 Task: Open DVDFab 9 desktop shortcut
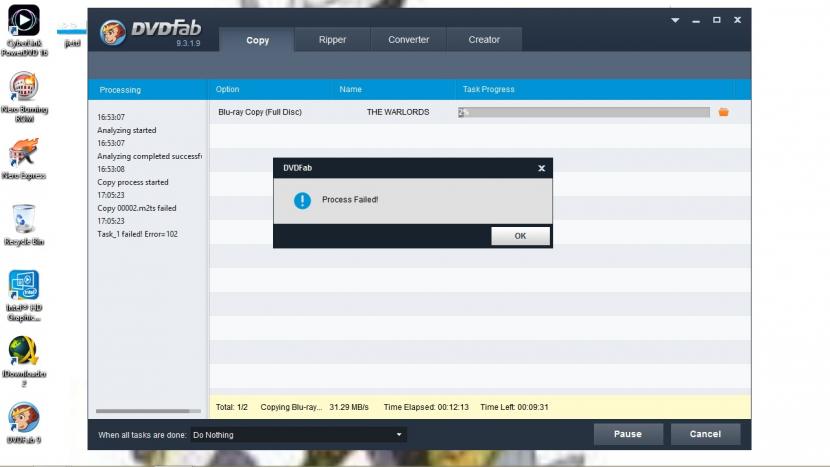point(24,423)
